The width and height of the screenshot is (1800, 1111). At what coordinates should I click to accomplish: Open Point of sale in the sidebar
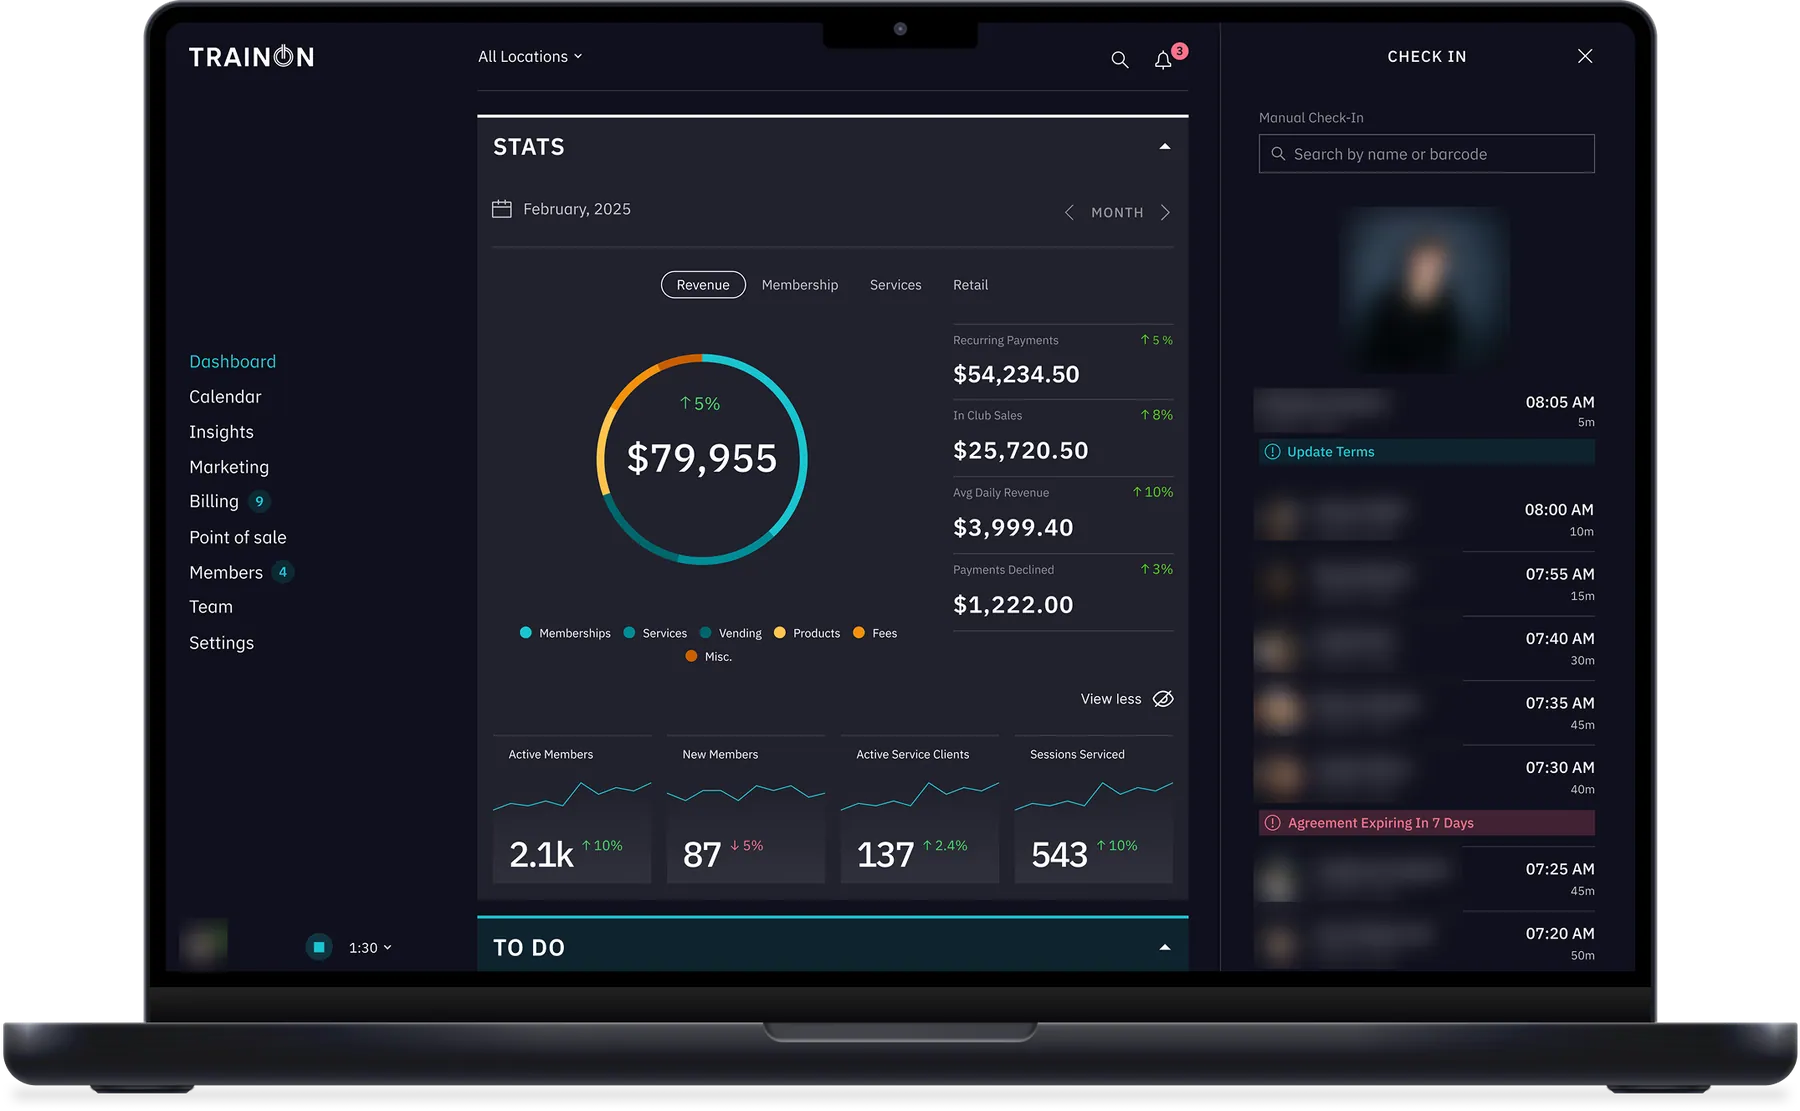tap(238, 537)
